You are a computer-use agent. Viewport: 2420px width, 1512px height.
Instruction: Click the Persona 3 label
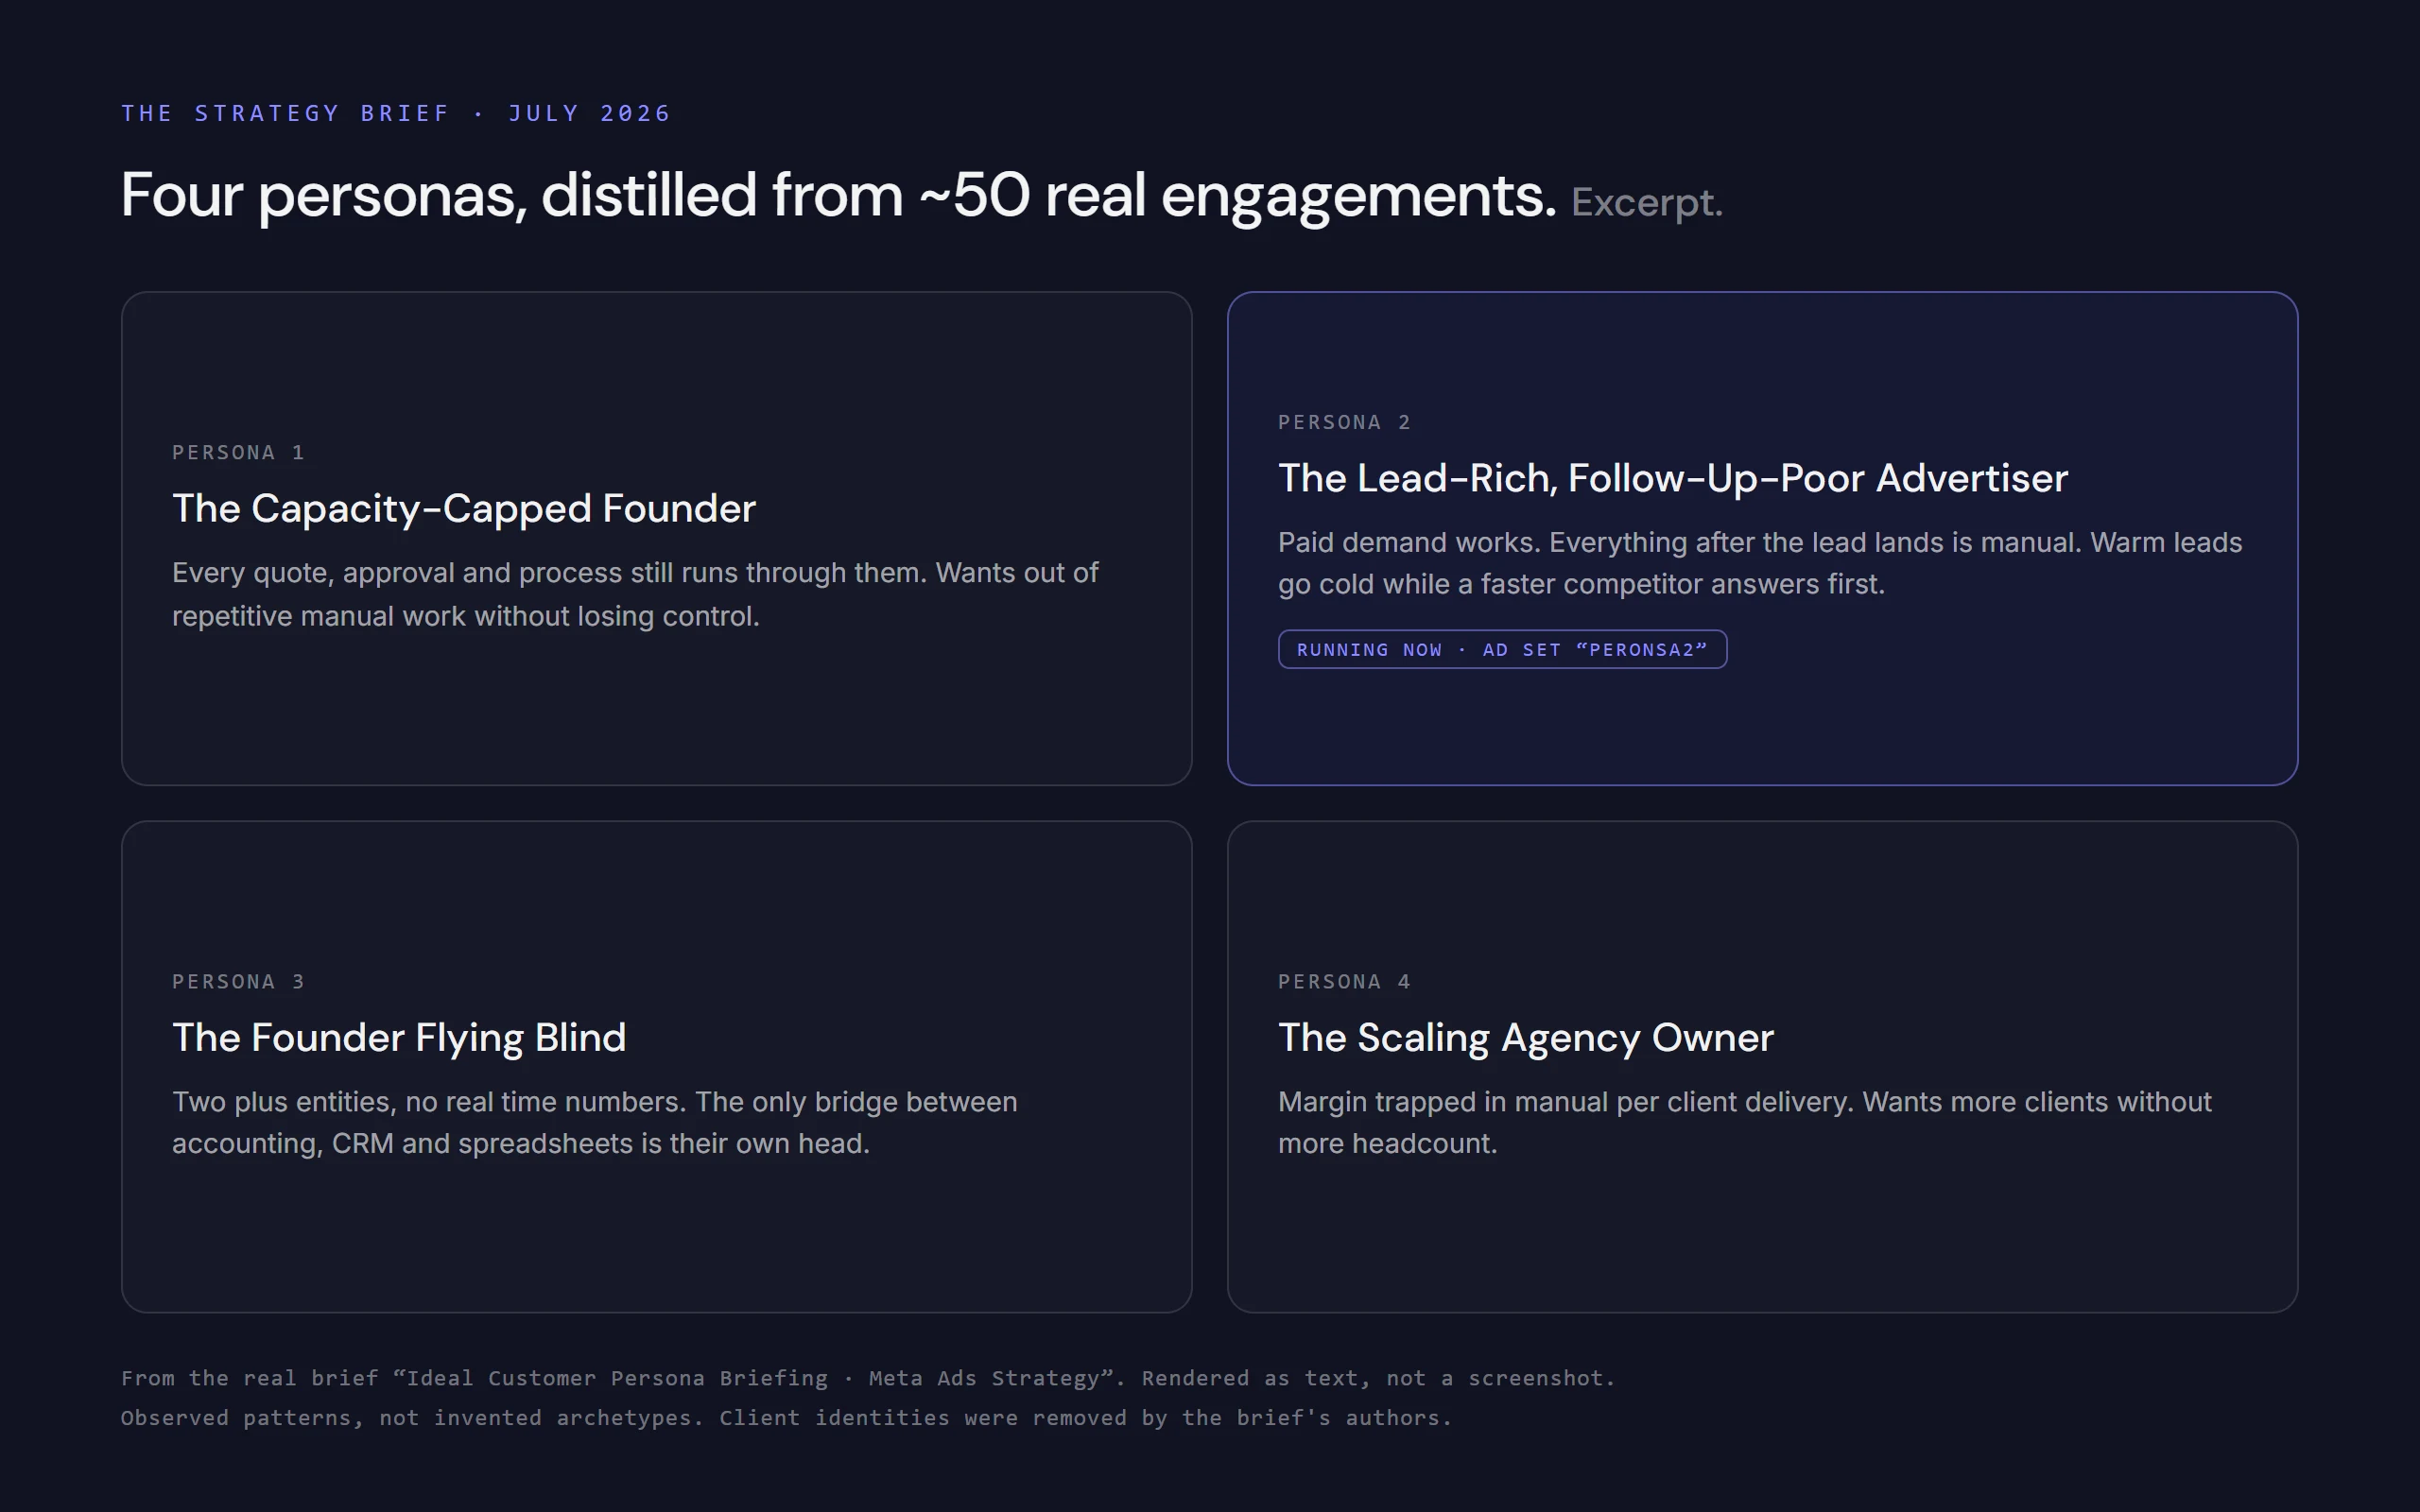pyautogui.click(x=238, y=981)
